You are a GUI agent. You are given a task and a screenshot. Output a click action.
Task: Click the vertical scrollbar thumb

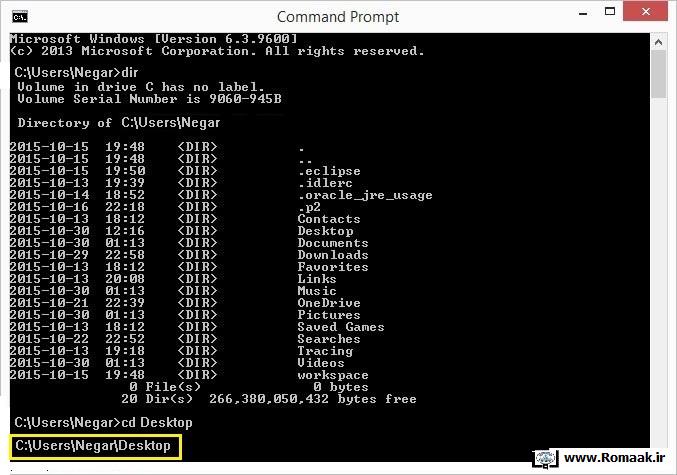658,74
